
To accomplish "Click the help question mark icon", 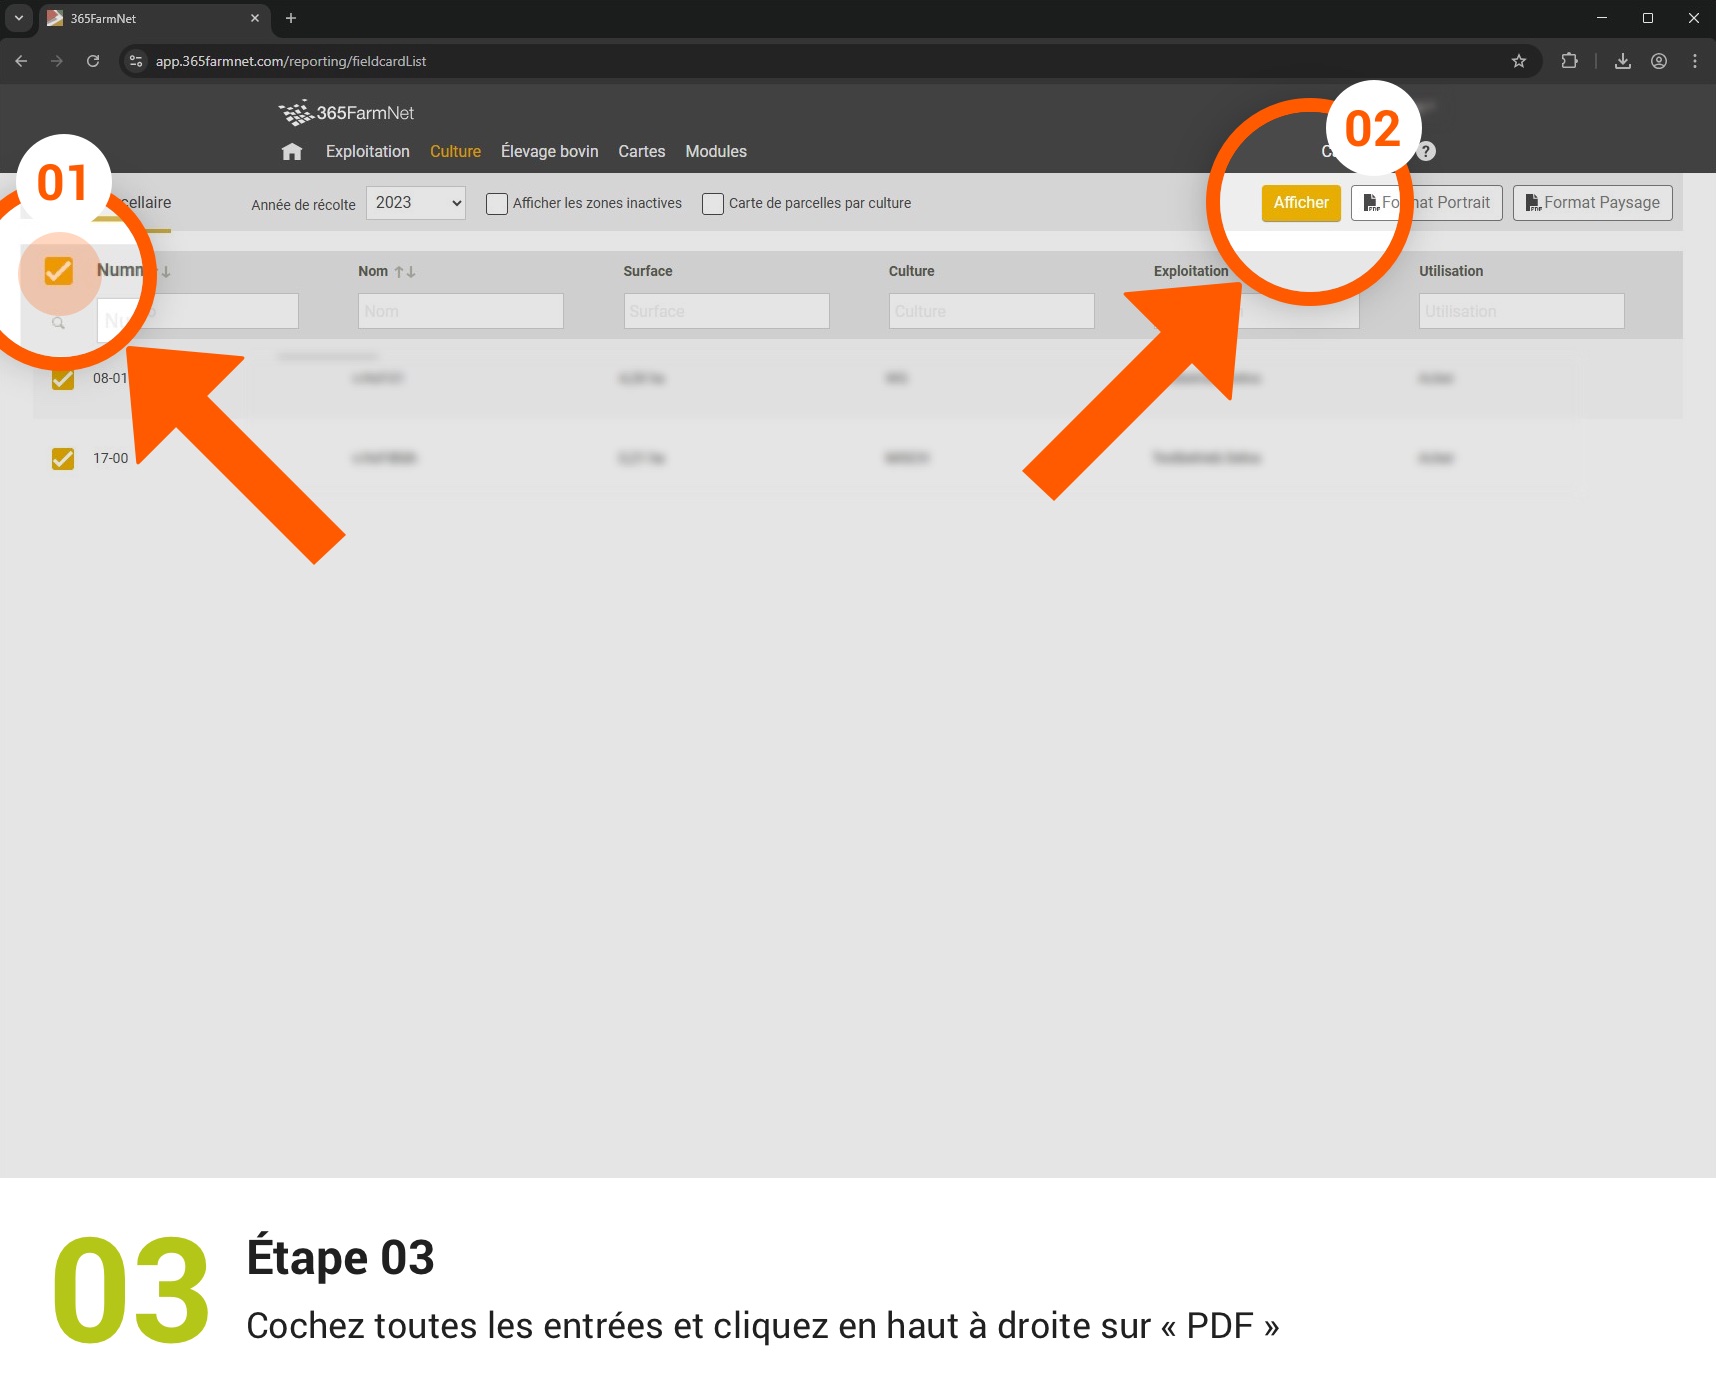I will 1426,151.
